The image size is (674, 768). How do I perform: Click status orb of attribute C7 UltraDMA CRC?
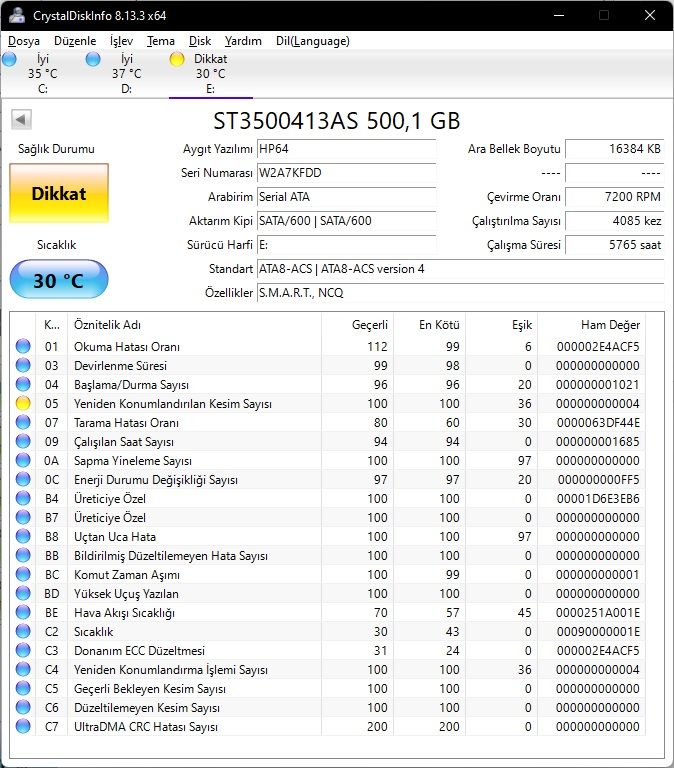click(23, 726)
